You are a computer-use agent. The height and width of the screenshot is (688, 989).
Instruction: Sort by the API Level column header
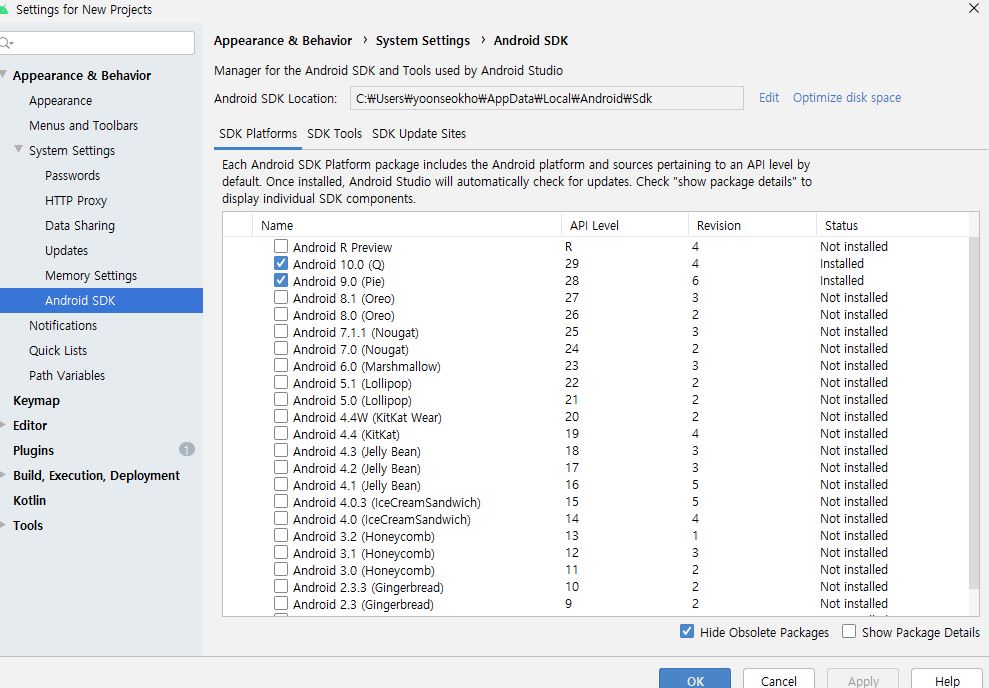(624, 225)
